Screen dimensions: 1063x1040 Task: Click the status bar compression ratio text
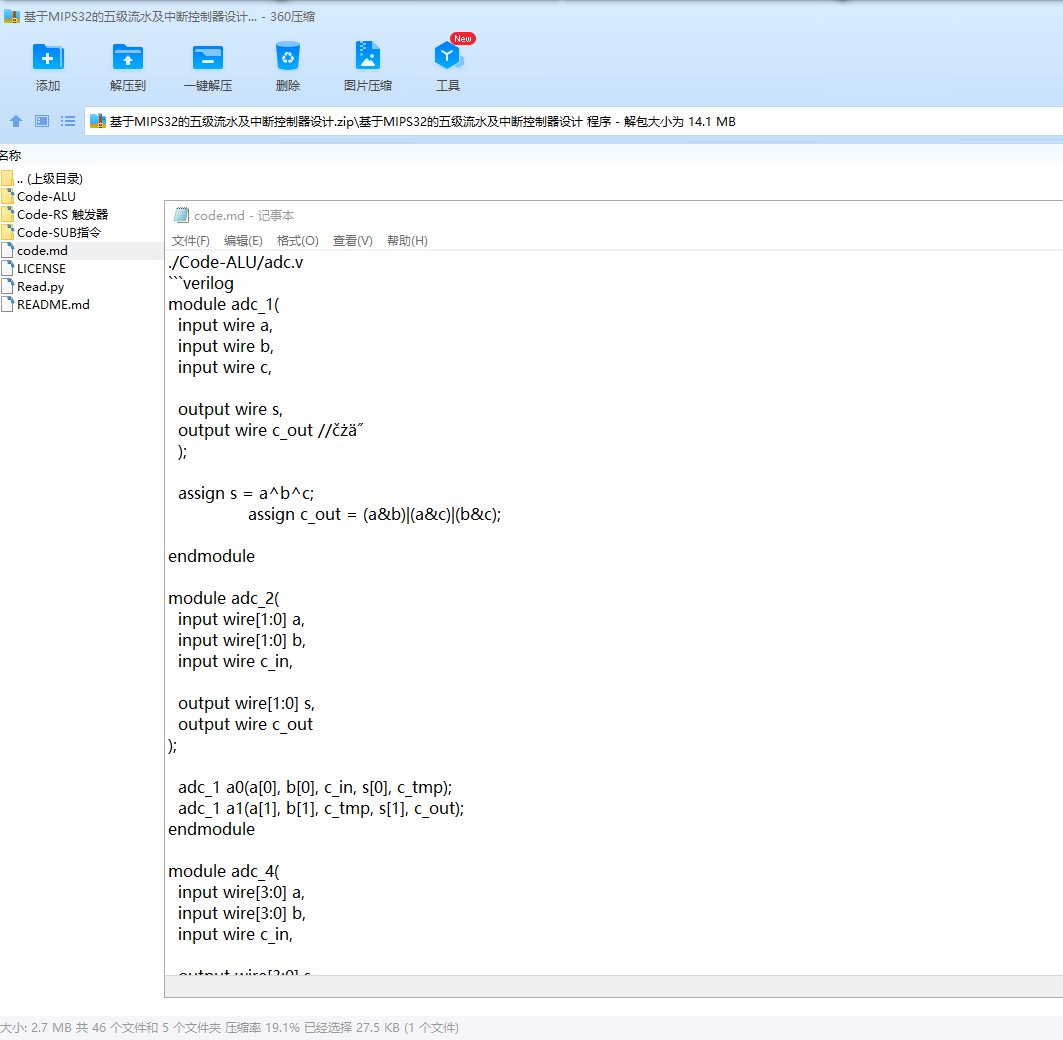[x=262, y=1027]
